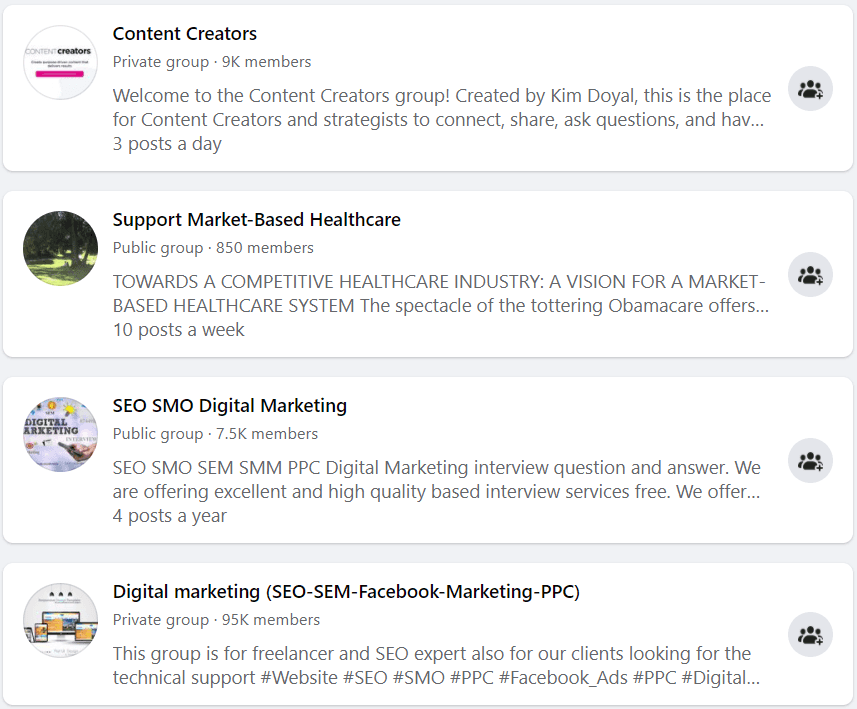Screen dimensions: 857x709
Task: Click the 850 members label
Action: pos(266,247)
